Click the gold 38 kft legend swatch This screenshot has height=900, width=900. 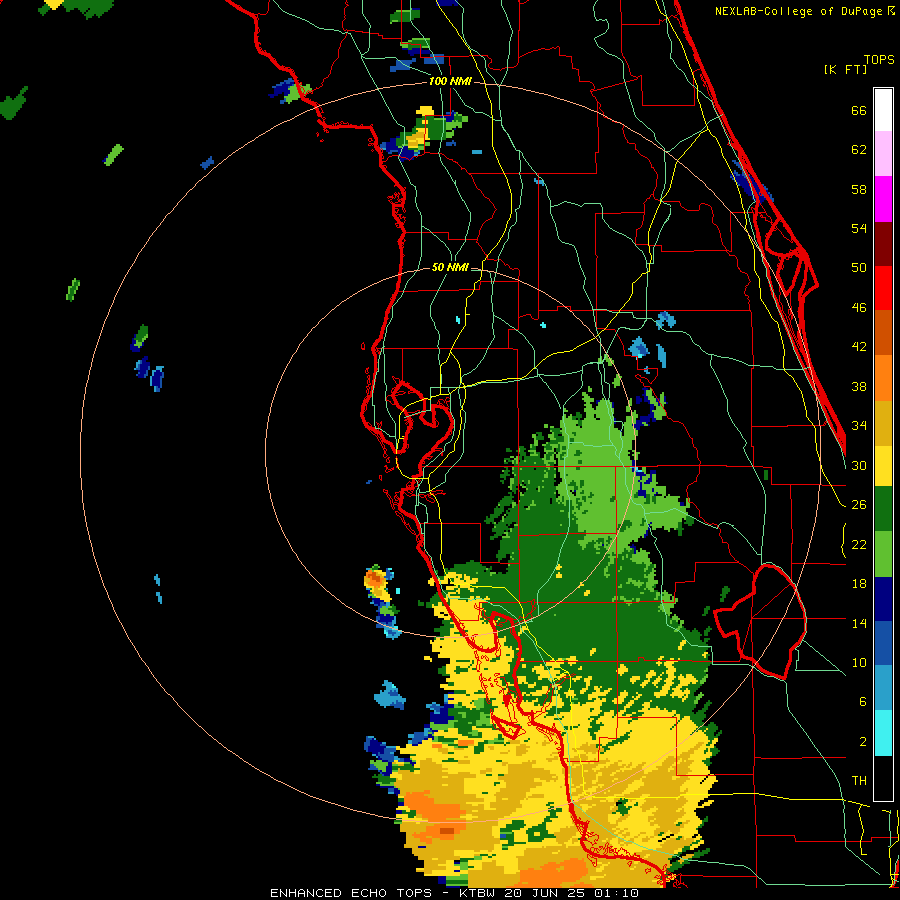(883, 423)
